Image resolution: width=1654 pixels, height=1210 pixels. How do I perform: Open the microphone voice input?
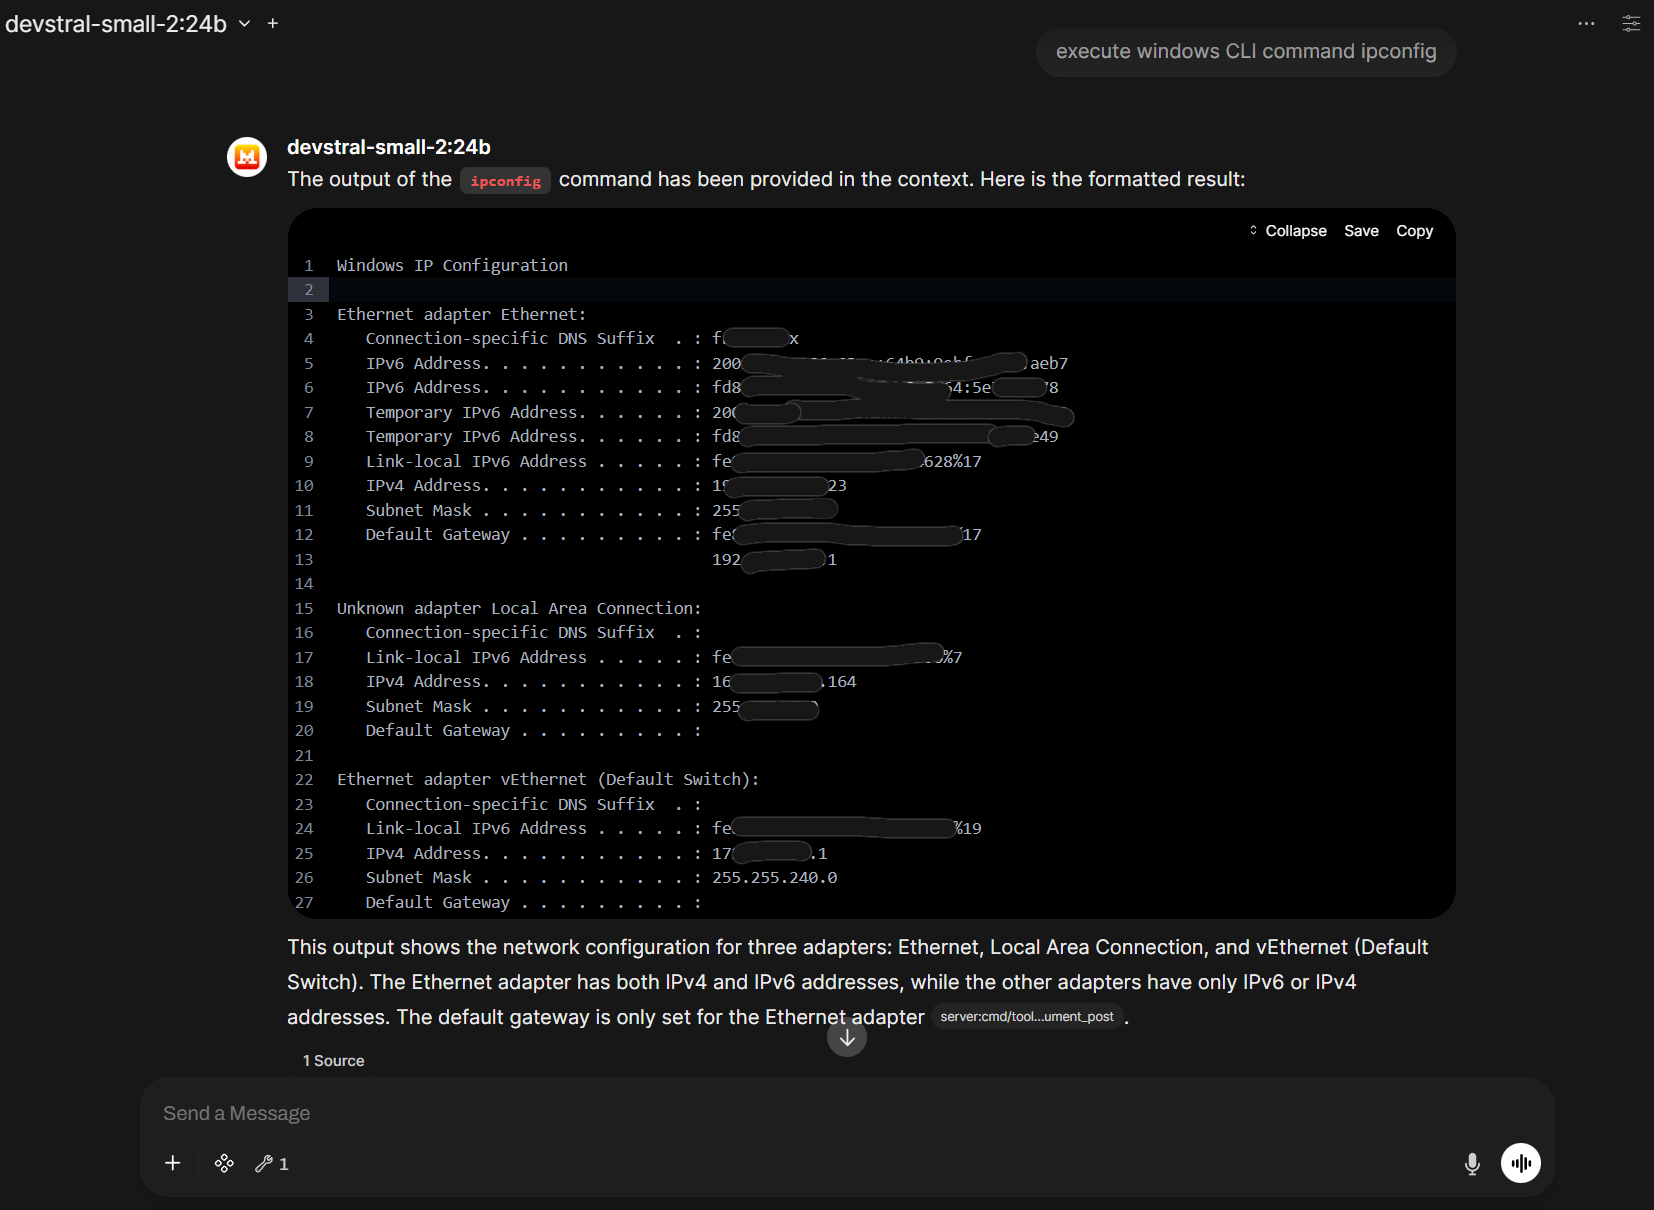coord(1471,1163)
